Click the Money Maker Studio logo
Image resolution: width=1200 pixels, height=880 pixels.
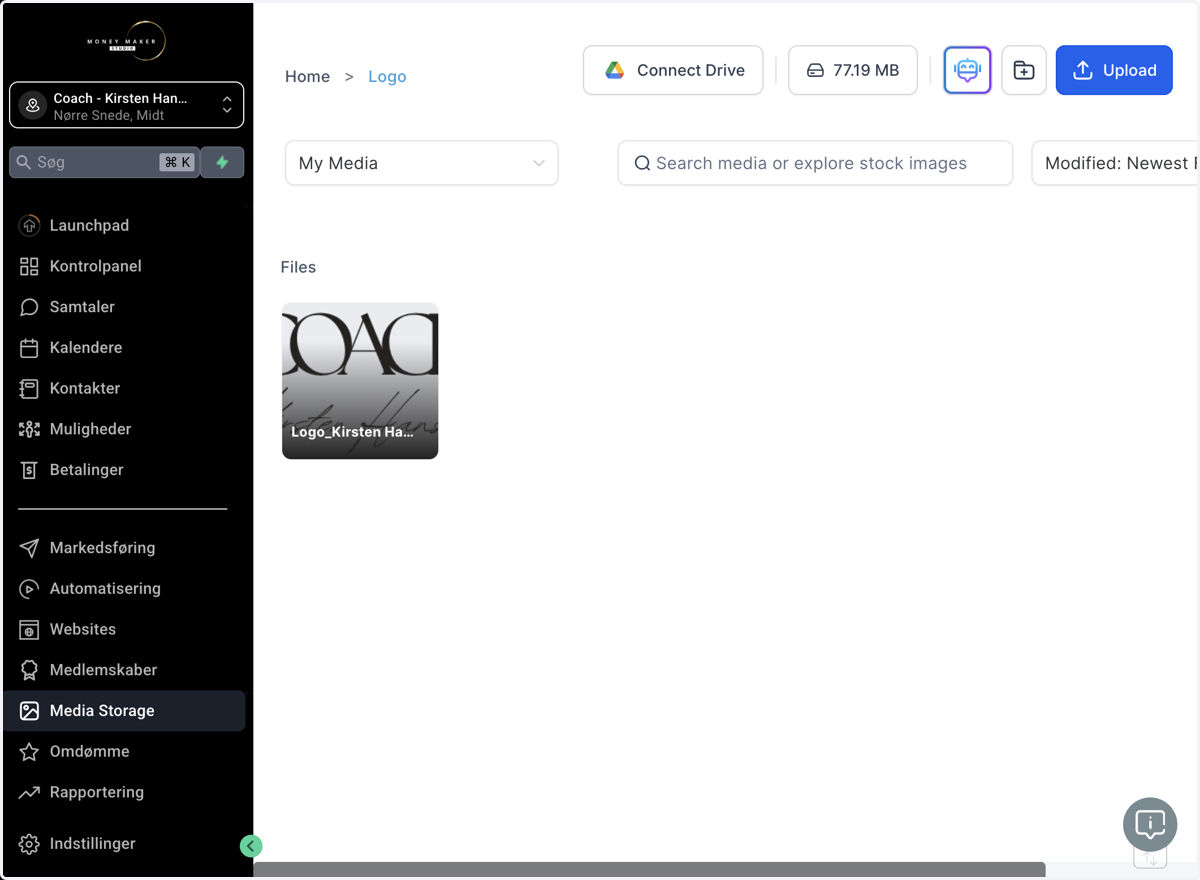pyautogui.click(x=126, y=42)
